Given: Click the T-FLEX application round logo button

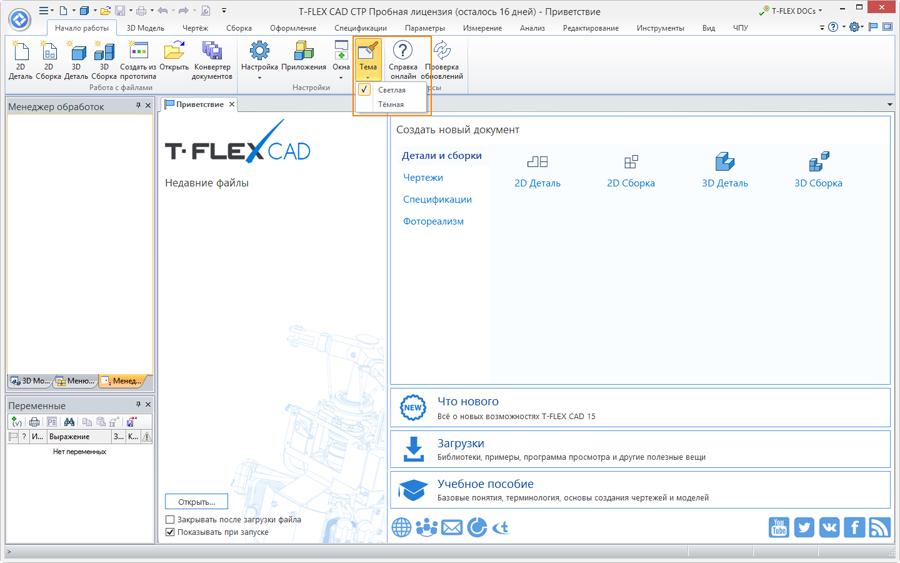Looking at the screenshot, I should [x=20, y=20].
